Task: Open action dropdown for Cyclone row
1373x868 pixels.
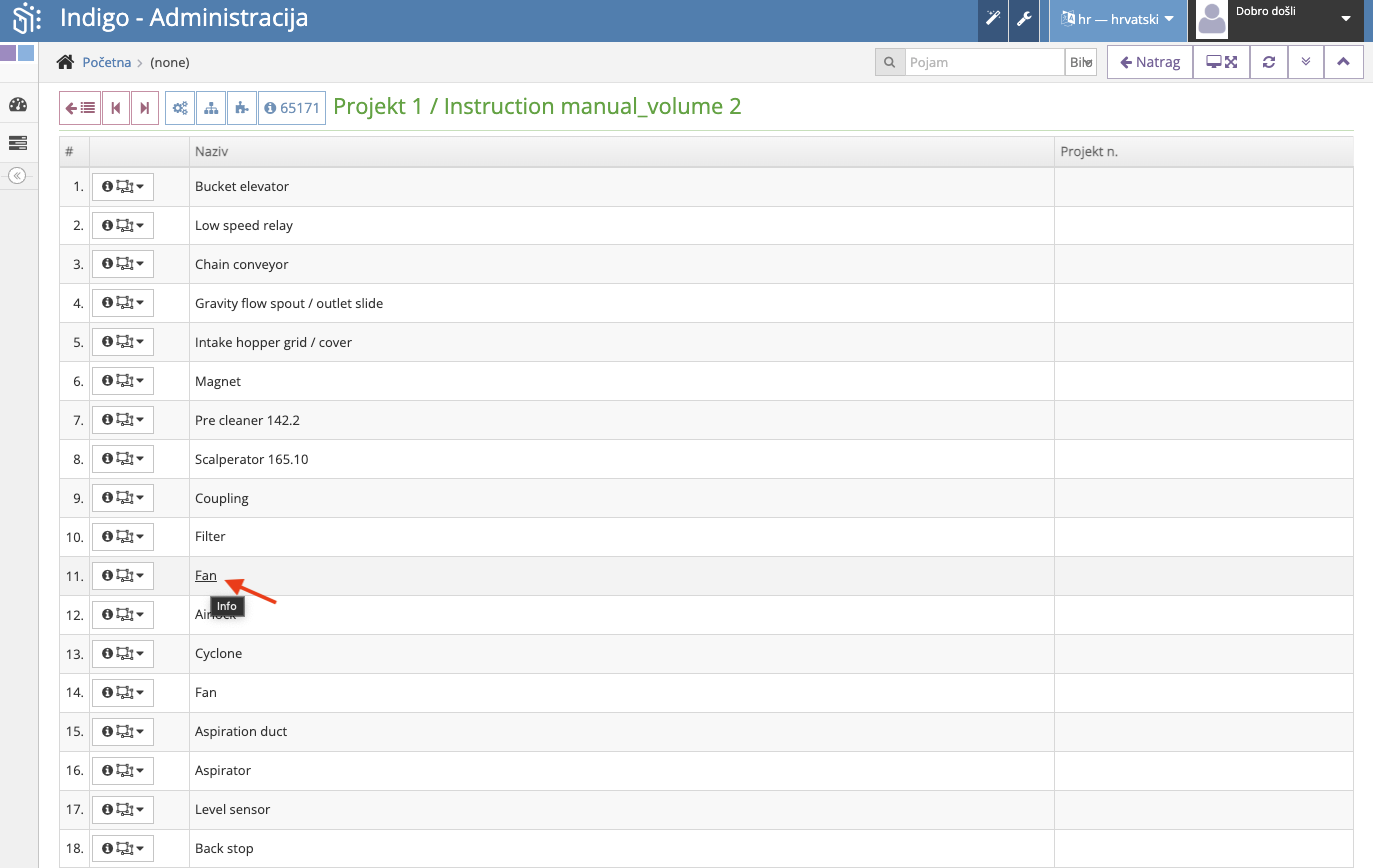Action: [123, 653]
